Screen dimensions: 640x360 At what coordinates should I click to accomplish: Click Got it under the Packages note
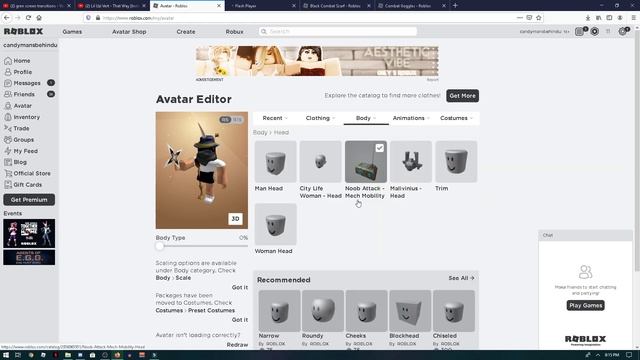[240, 320]
